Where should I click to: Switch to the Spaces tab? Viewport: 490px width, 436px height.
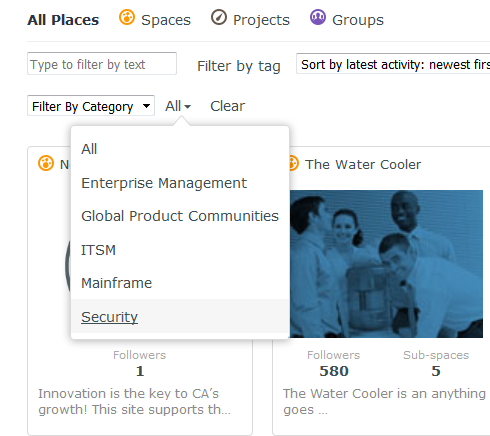[166, 20]
